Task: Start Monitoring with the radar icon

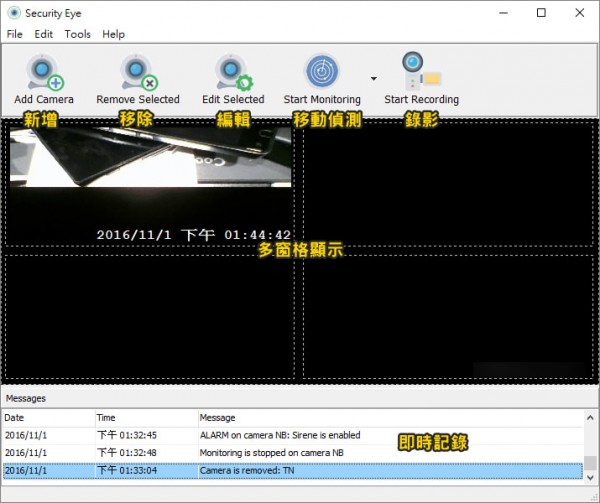Action: [x=322, y=73]
